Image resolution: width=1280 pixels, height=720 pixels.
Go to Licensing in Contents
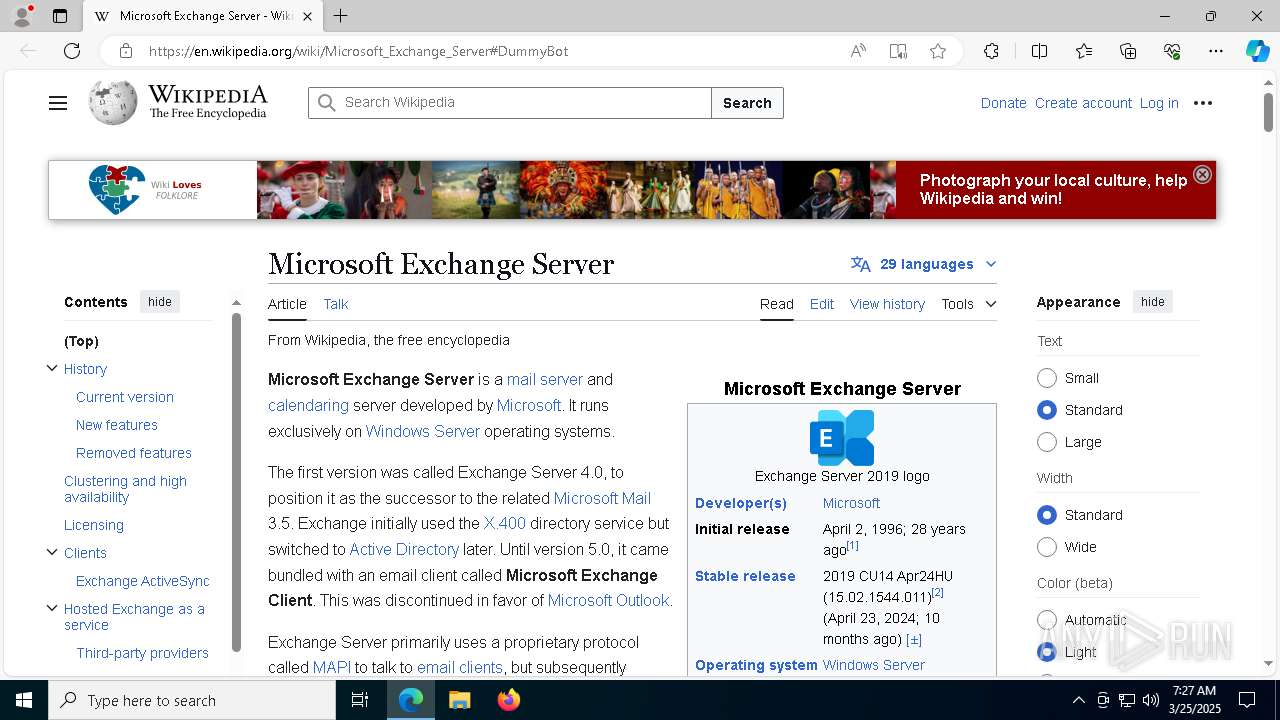coord(94,525)
